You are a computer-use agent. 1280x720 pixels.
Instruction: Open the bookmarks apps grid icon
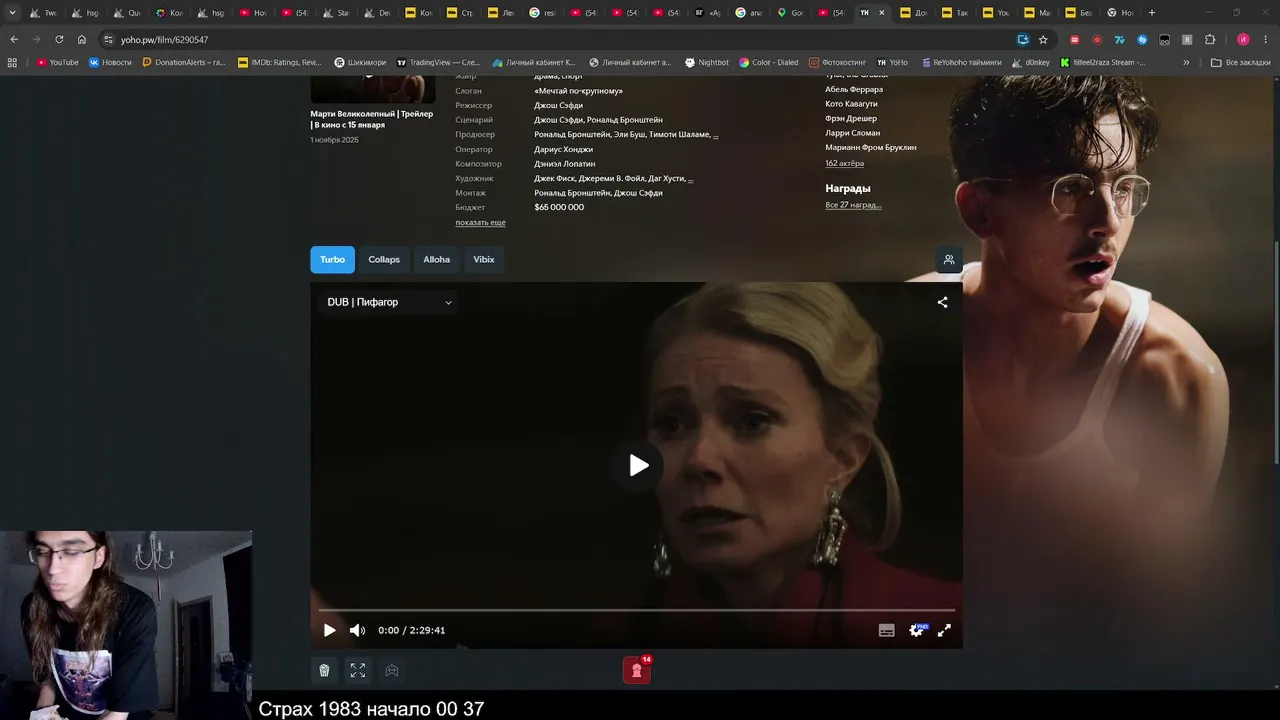click(x=12, y=62)
